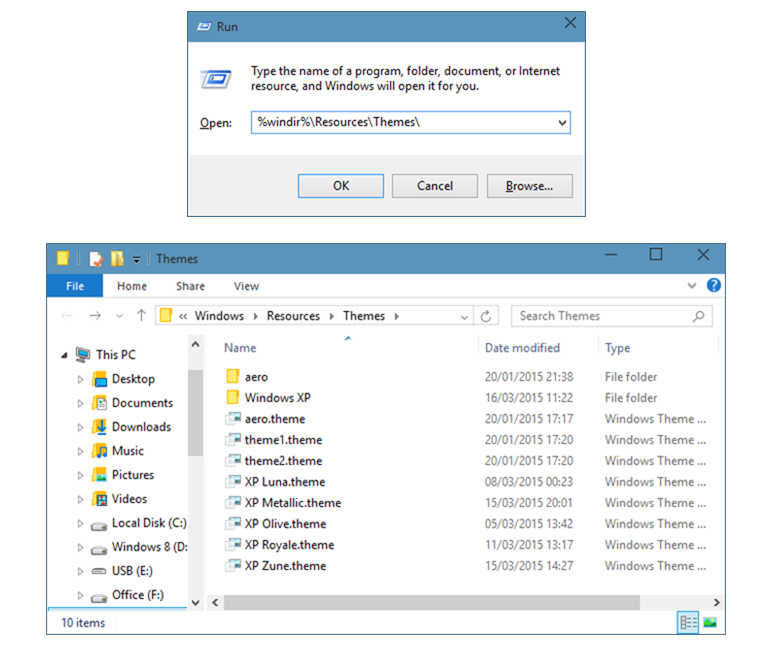Viewport: 779px width, 651px height.
Task: Switch to Details view icon
Action: click(688, 622)
